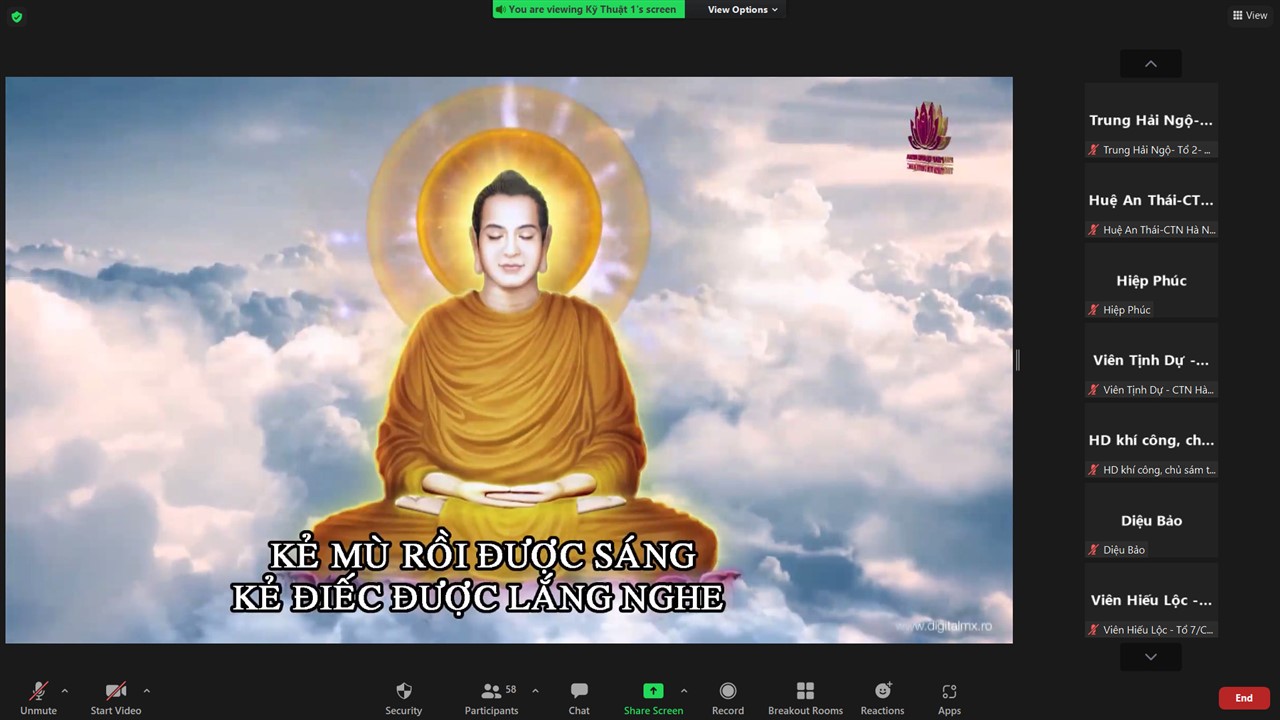Select Viên Tịnh Dự participant tile
The width and height of the screenshot is (1280, 720).
tap(1151, 361)
